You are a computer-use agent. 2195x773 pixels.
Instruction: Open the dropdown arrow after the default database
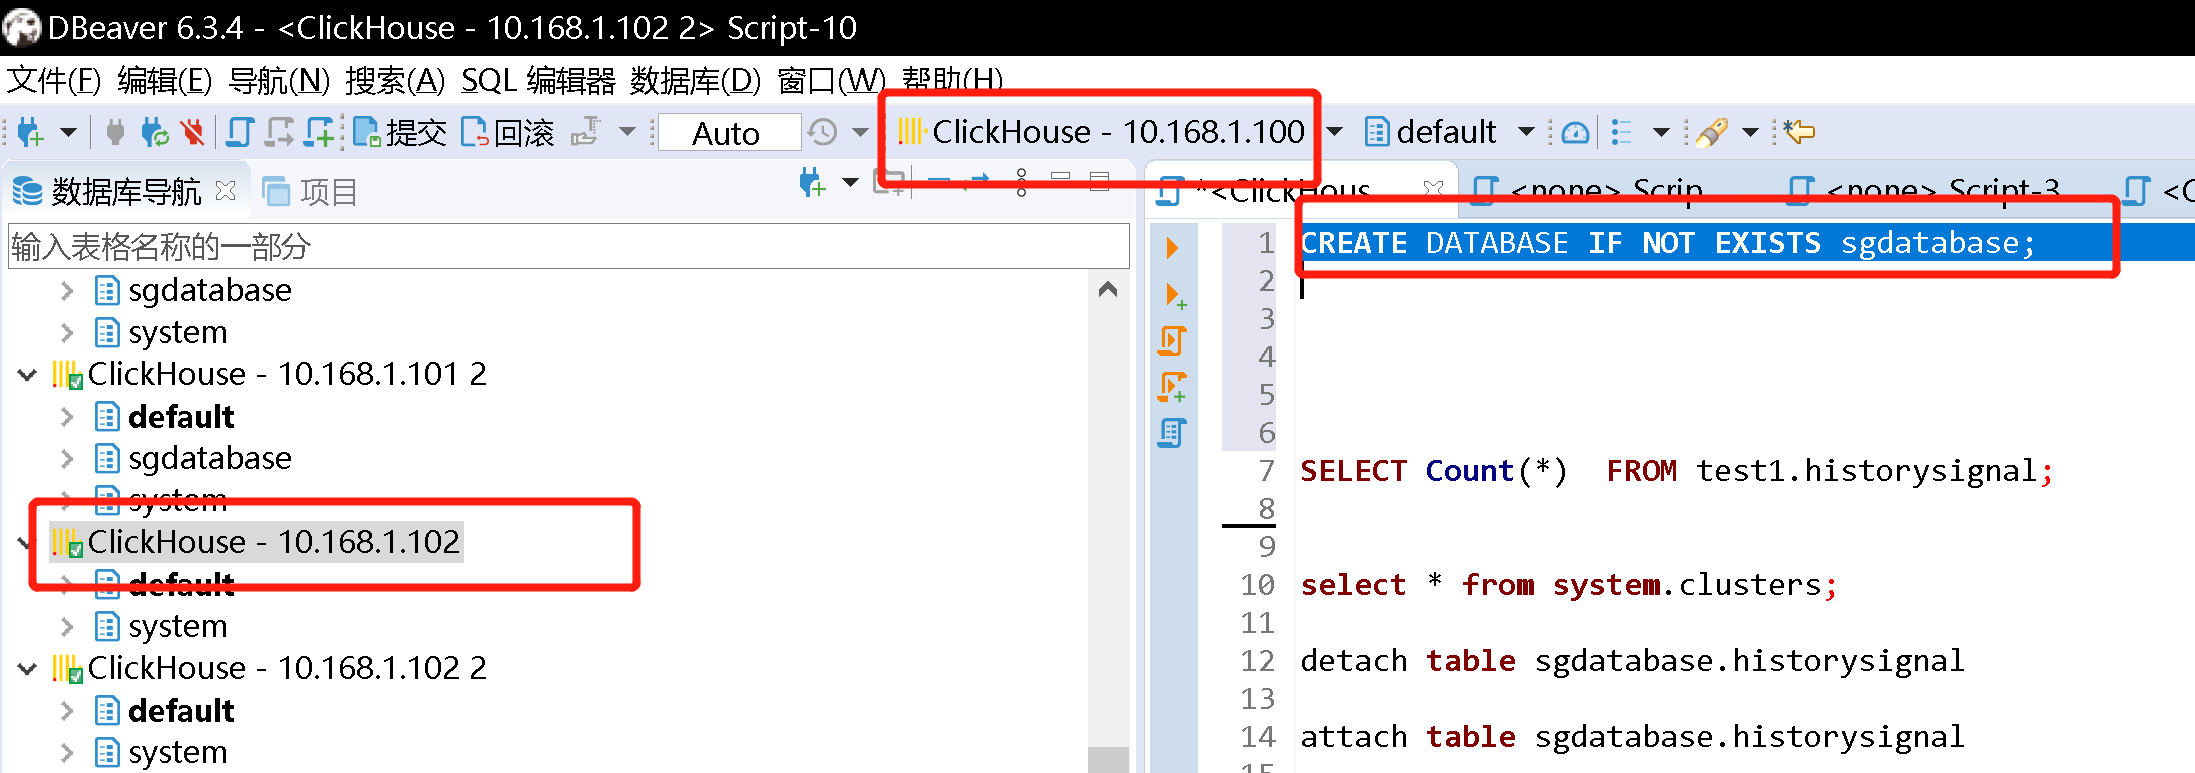(1526, 131)
